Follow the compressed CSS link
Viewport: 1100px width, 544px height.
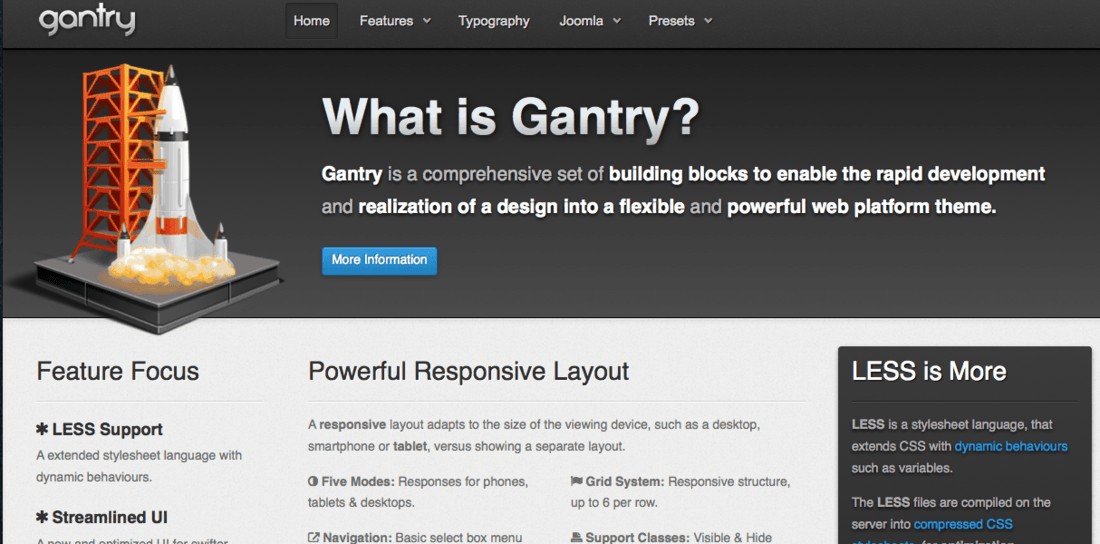[x=963, y=524]
